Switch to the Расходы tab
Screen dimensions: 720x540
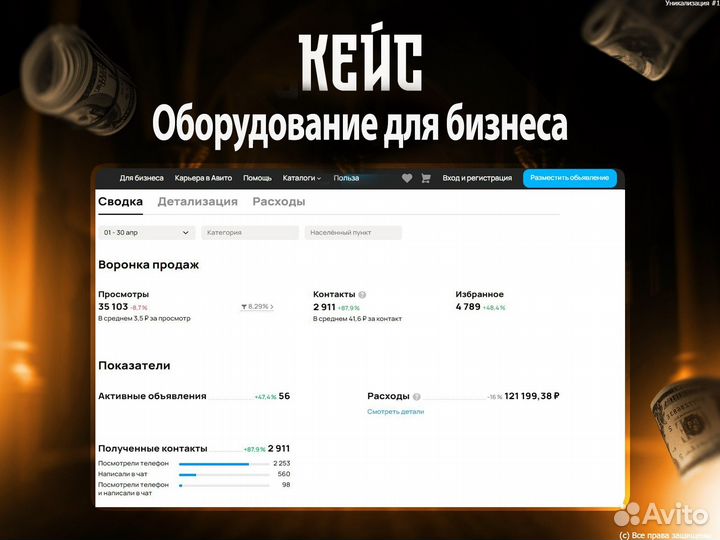279,202
